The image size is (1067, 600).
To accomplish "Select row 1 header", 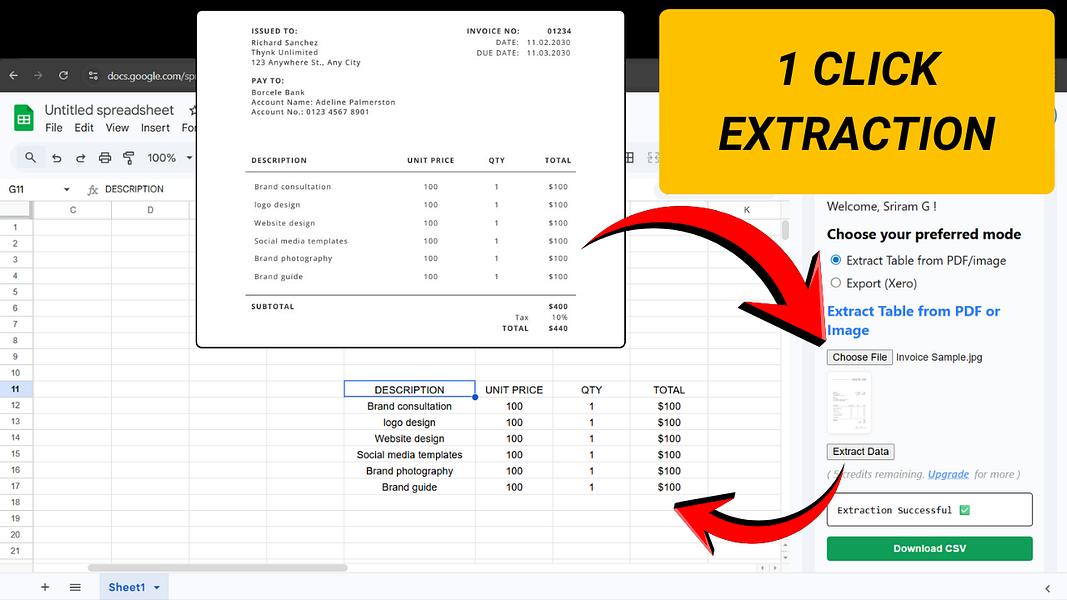I will tap(16, 227).
